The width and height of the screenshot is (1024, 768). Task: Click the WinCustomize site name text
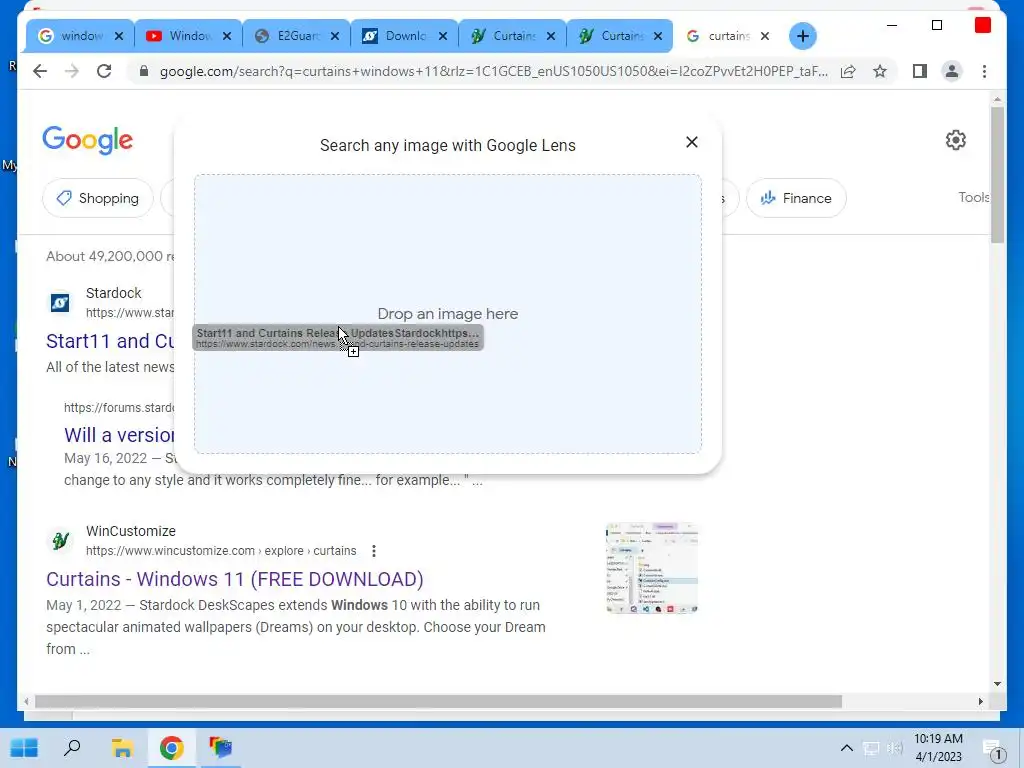[x=131, y=531]
